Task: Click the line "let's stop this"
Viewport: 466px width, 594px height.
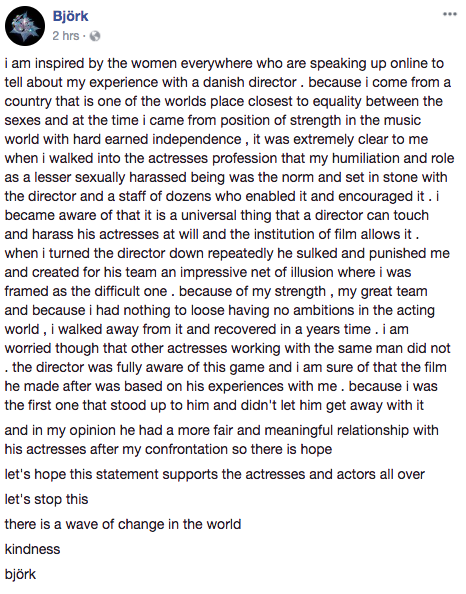Action: tap(46, 499)
